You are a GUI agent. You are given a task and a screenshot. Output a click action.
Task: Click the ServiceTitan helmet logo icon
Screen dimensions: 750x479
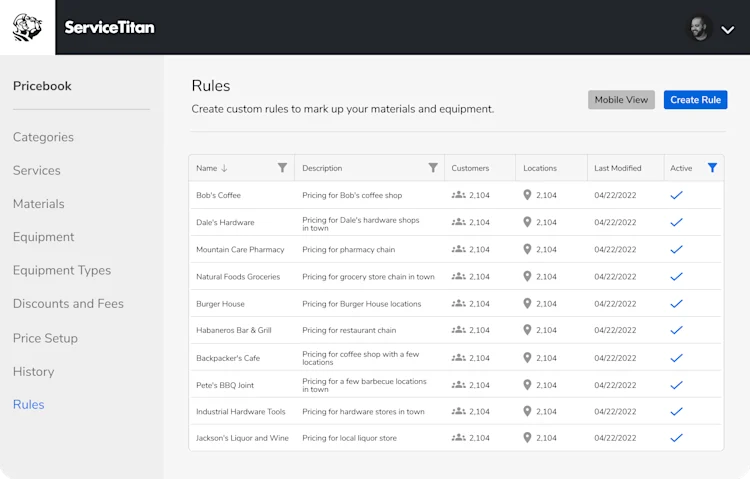(27, 27)
